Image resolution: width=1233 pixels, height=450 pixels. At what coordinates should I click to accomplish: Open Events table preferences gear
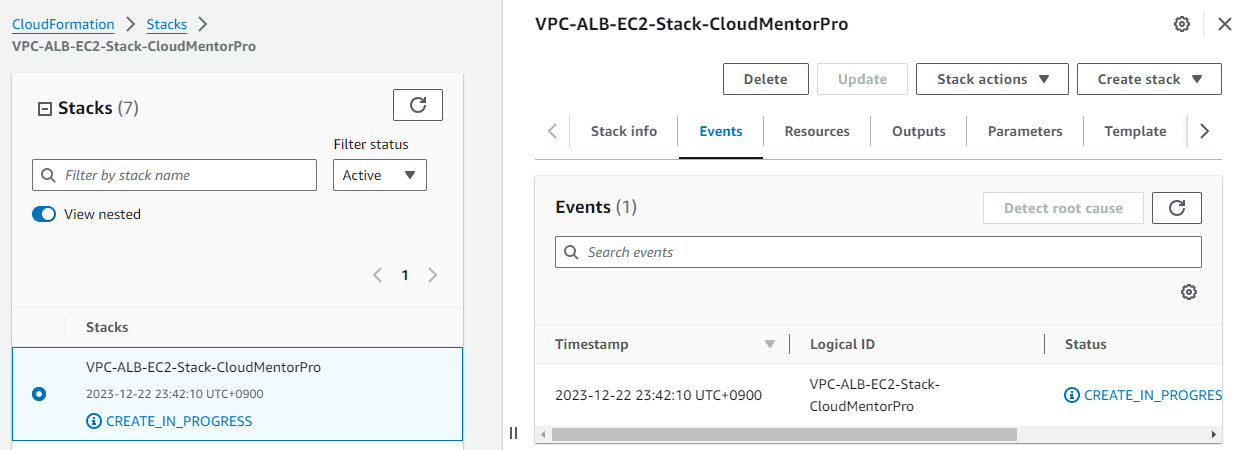1189,292
